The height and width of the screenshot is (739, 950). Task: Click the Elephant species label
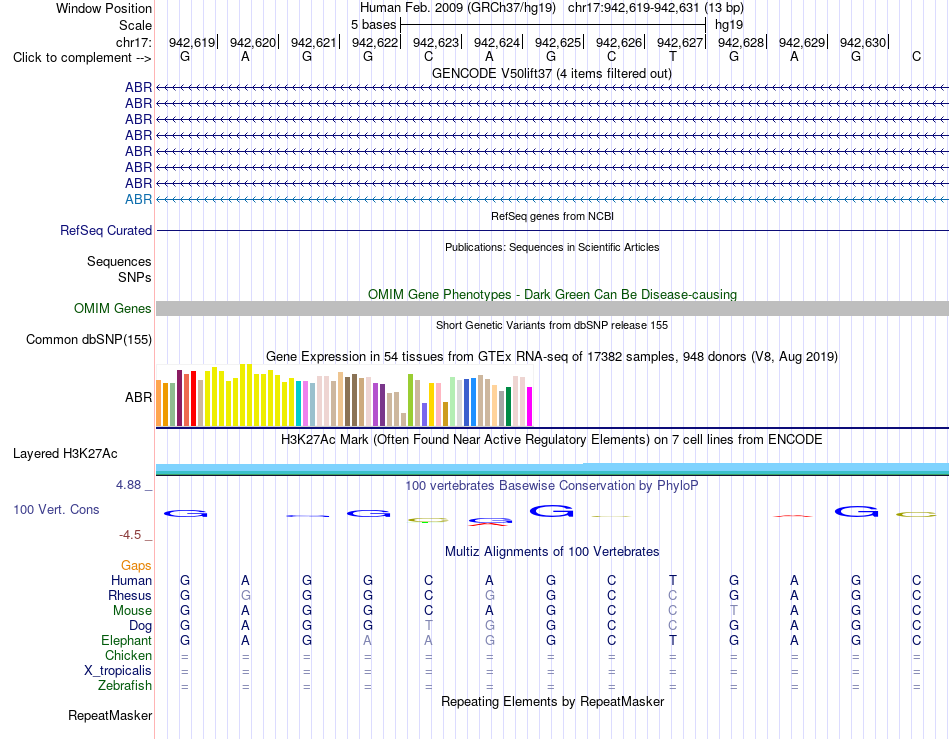[126, 640]
